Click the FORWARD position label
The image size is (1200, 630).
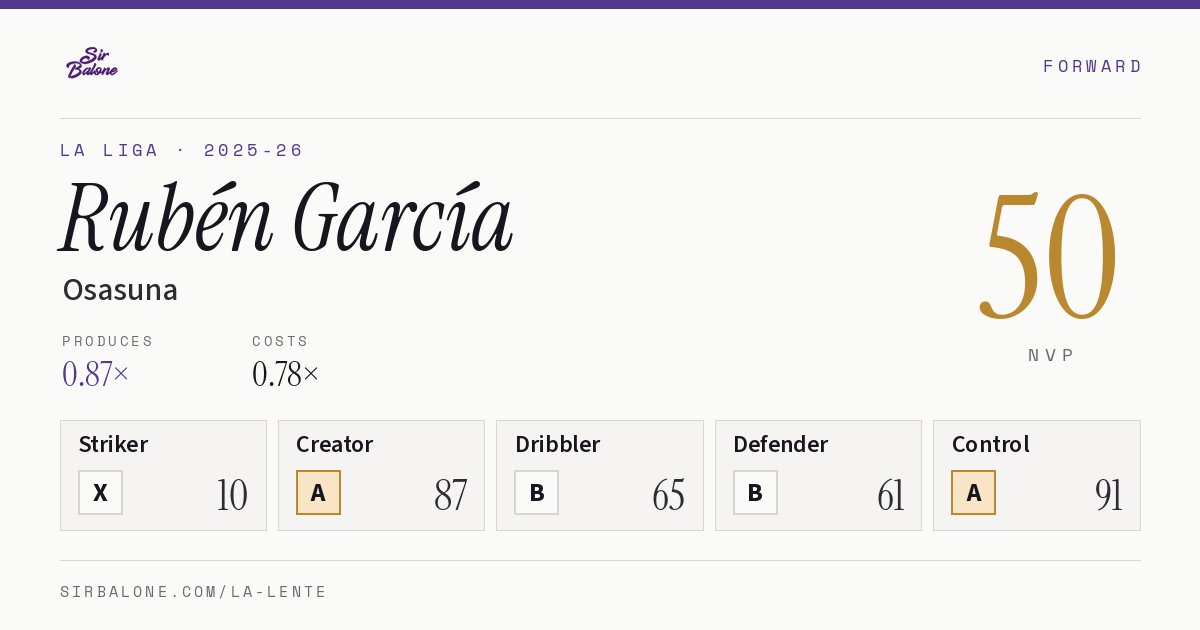pyautogui.click(x=1092, y=66)
